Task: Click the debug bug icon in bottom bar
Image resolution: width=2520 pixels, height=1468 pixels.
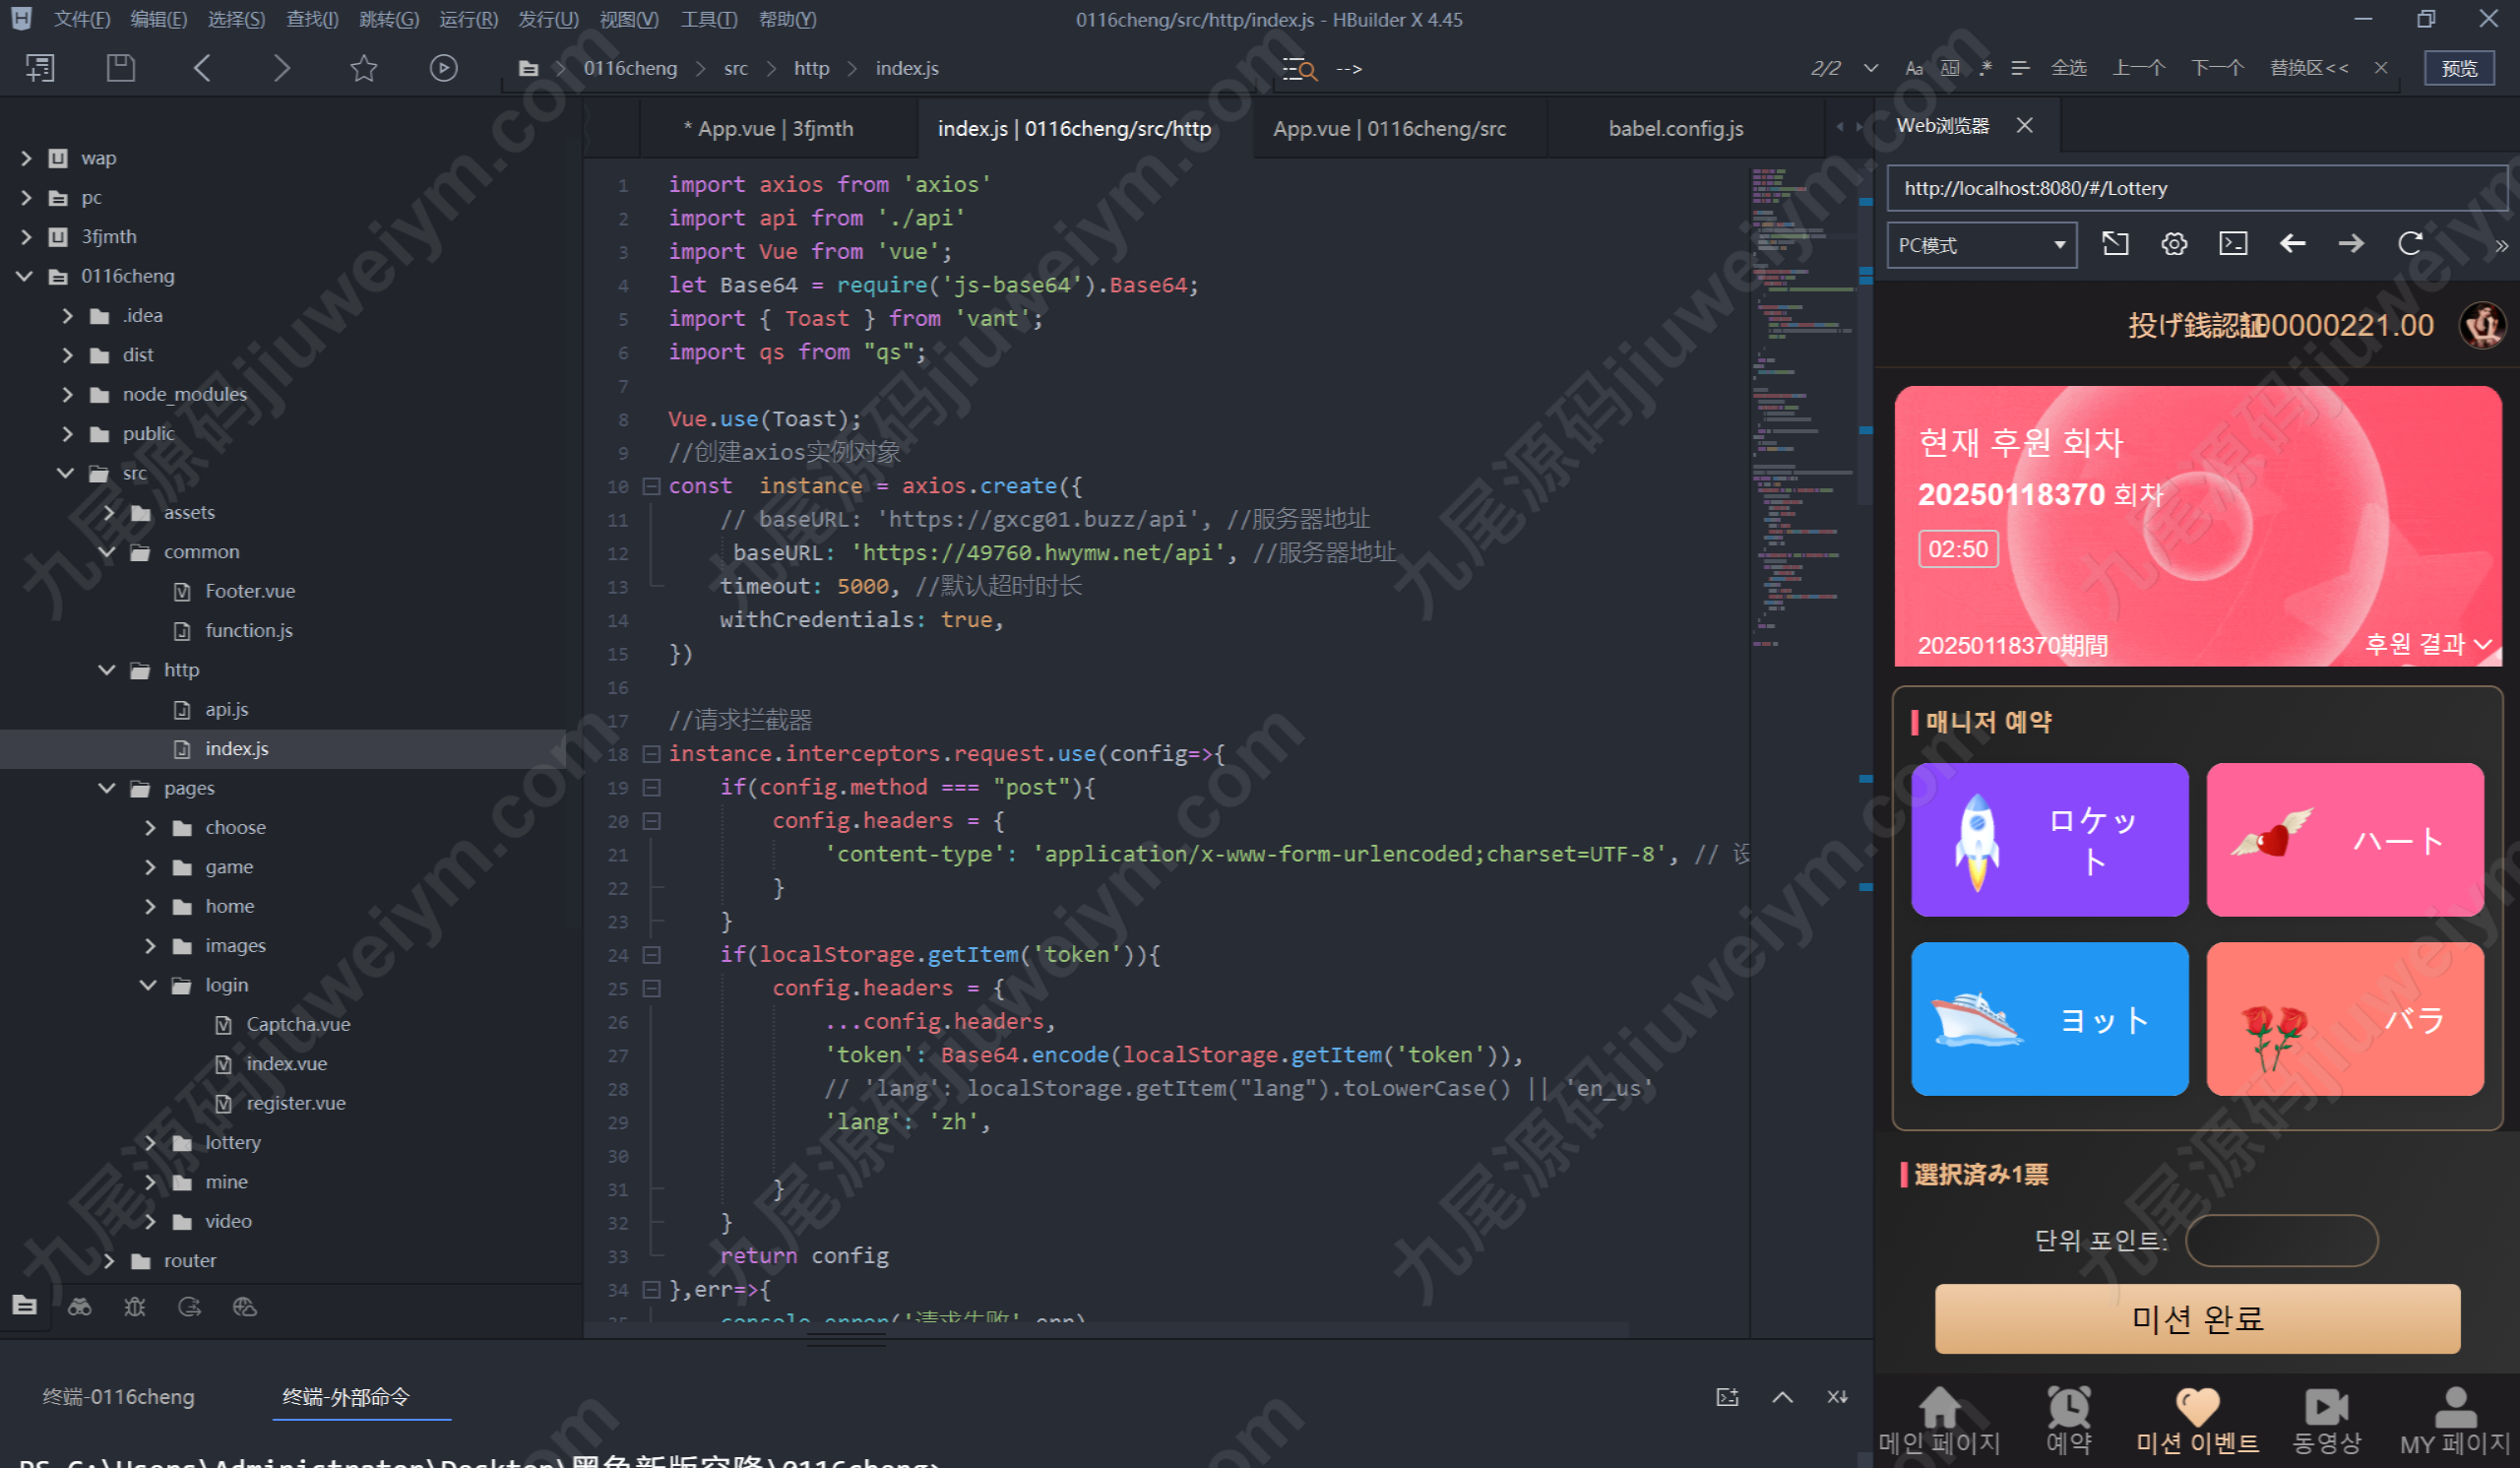Action: tap(134, 1306)
